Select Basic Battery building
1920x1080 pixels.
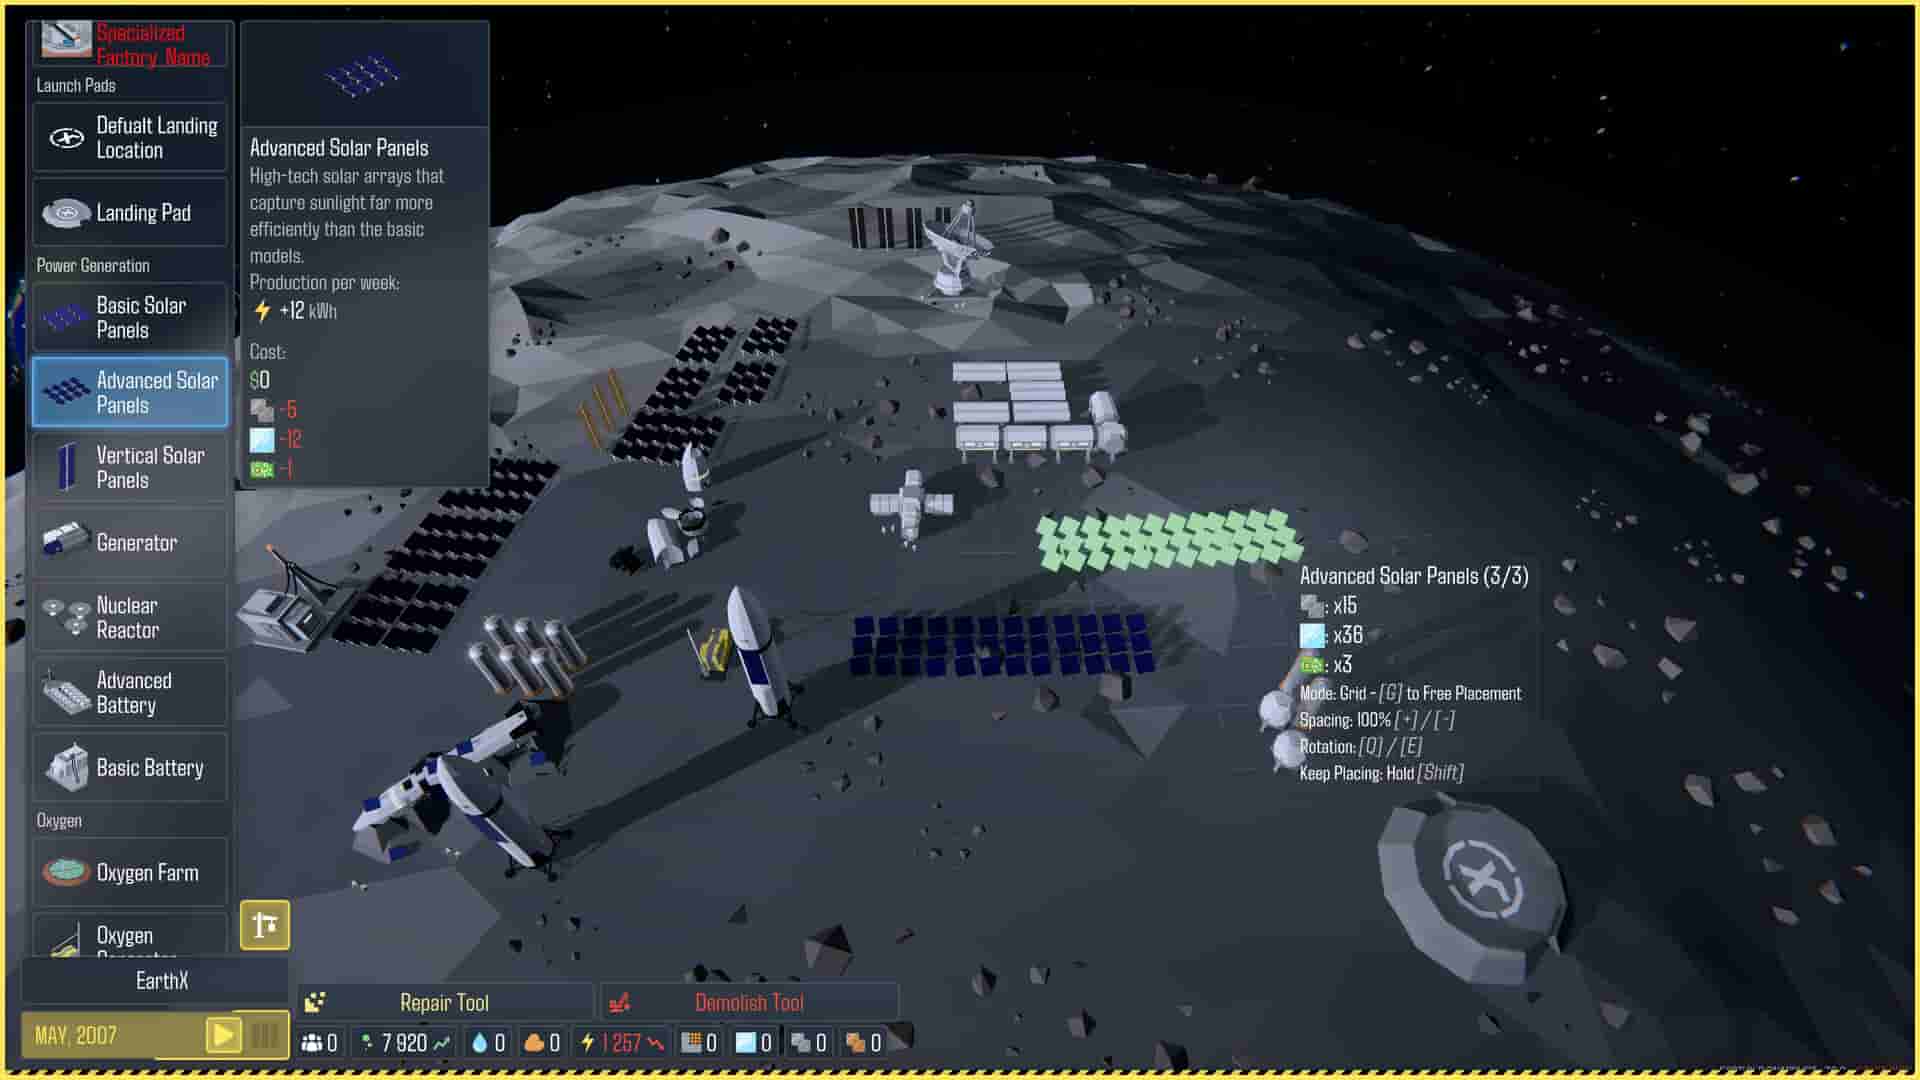(130, 767)
